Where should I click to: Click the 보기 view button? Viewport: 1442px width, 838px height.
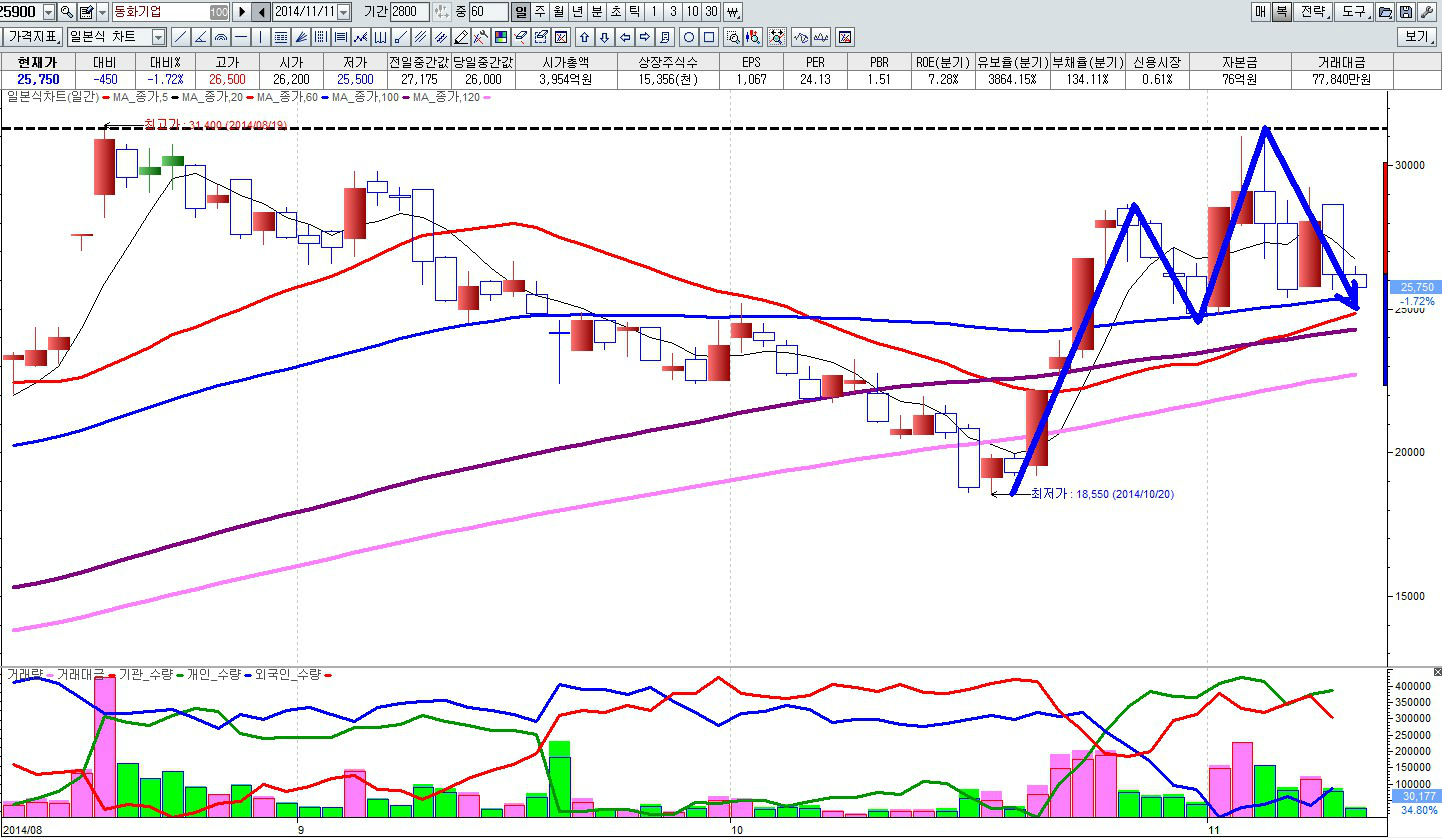click(x=1417, y=37)
